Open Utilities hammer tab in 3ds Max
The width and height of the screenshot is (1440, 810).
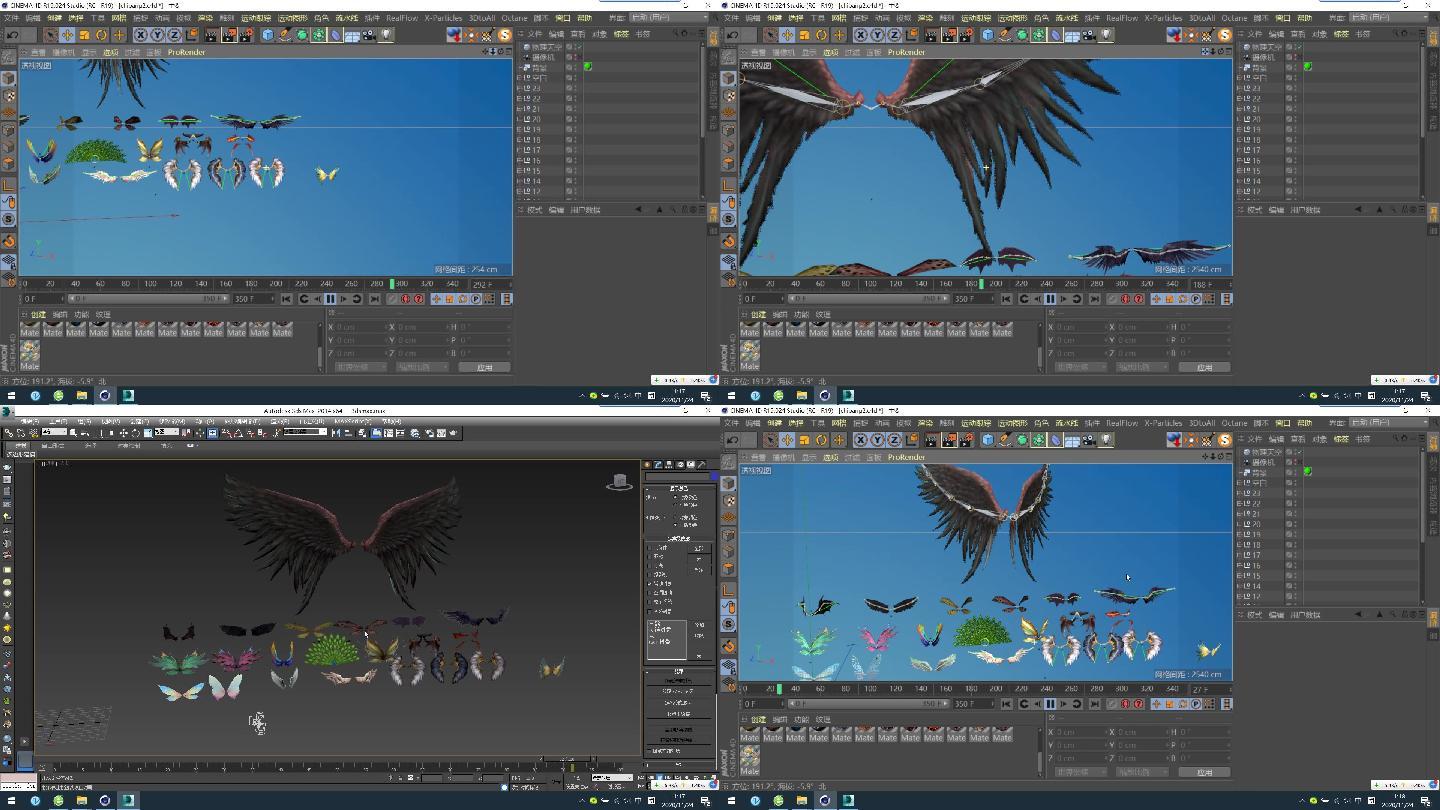point(701,464)
